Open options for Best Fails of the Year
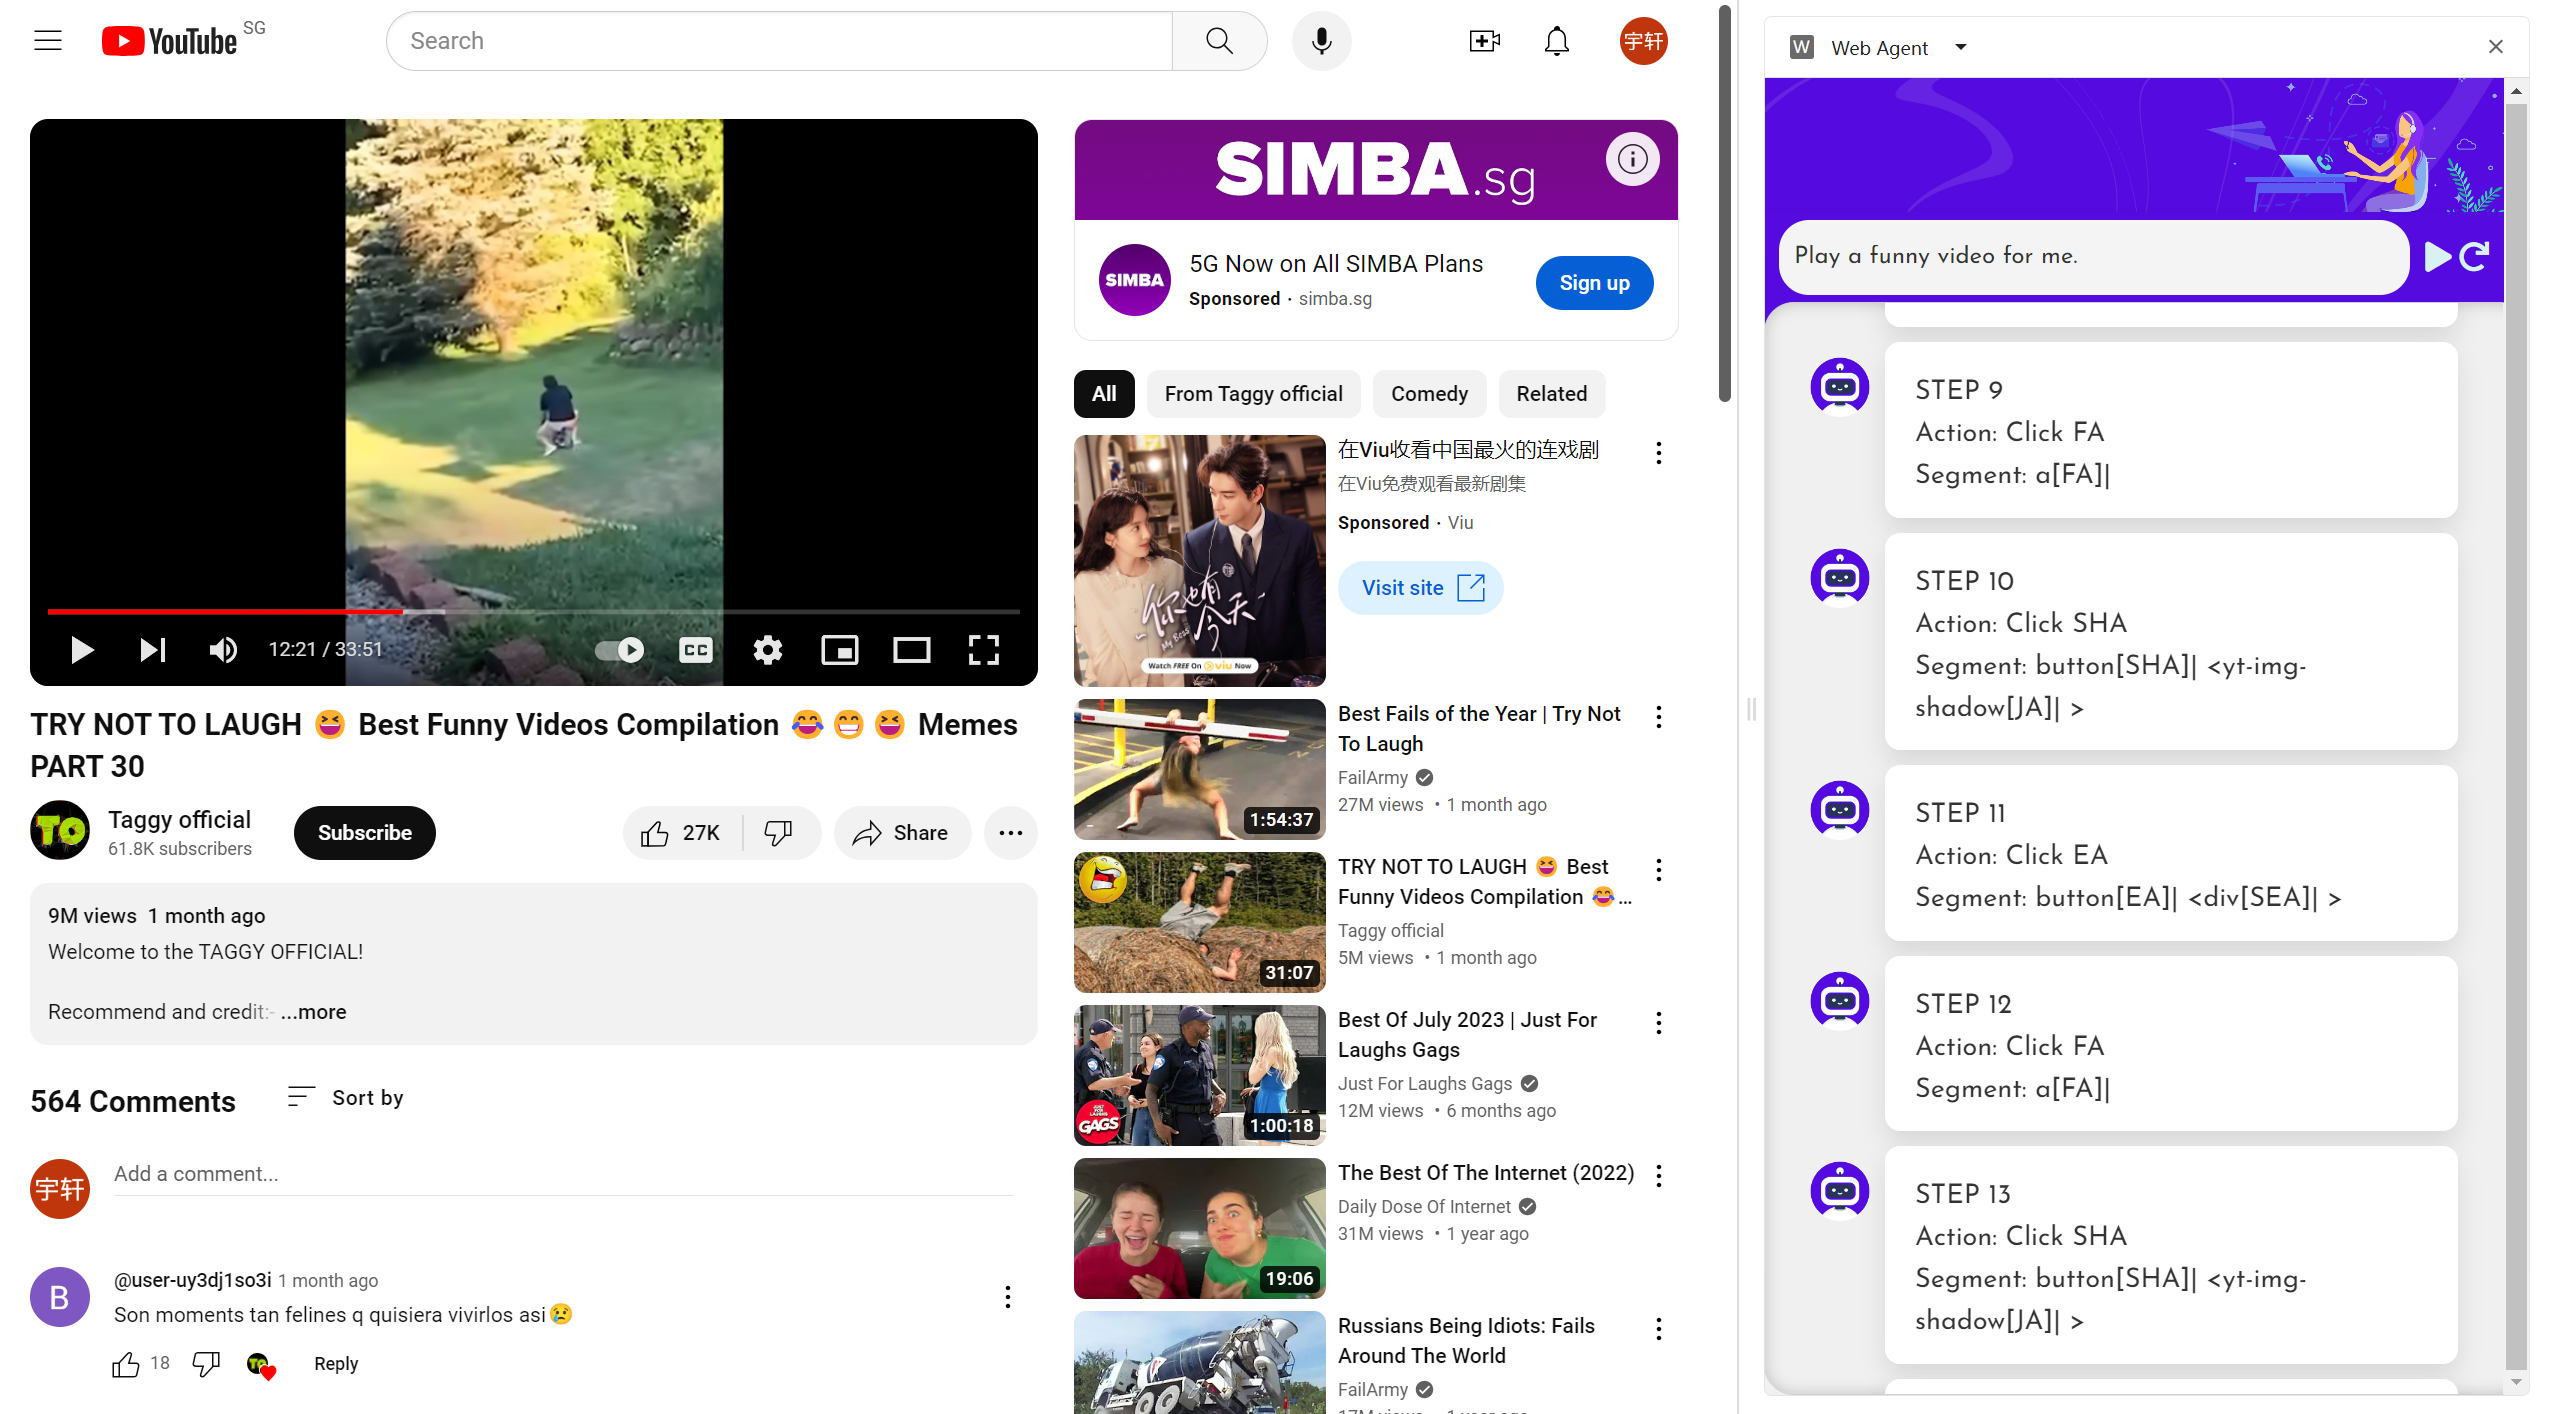Screen dimensions: 2553x1414 pos(1659,717)
